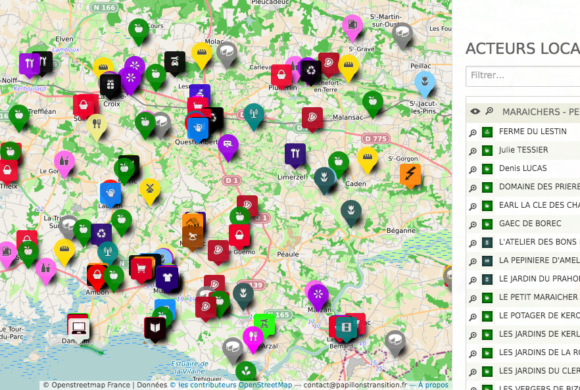This screenshot has height=390, width=580.
Task: Click the contact@papillonstransition.fr address
Action: coord(355,385)
